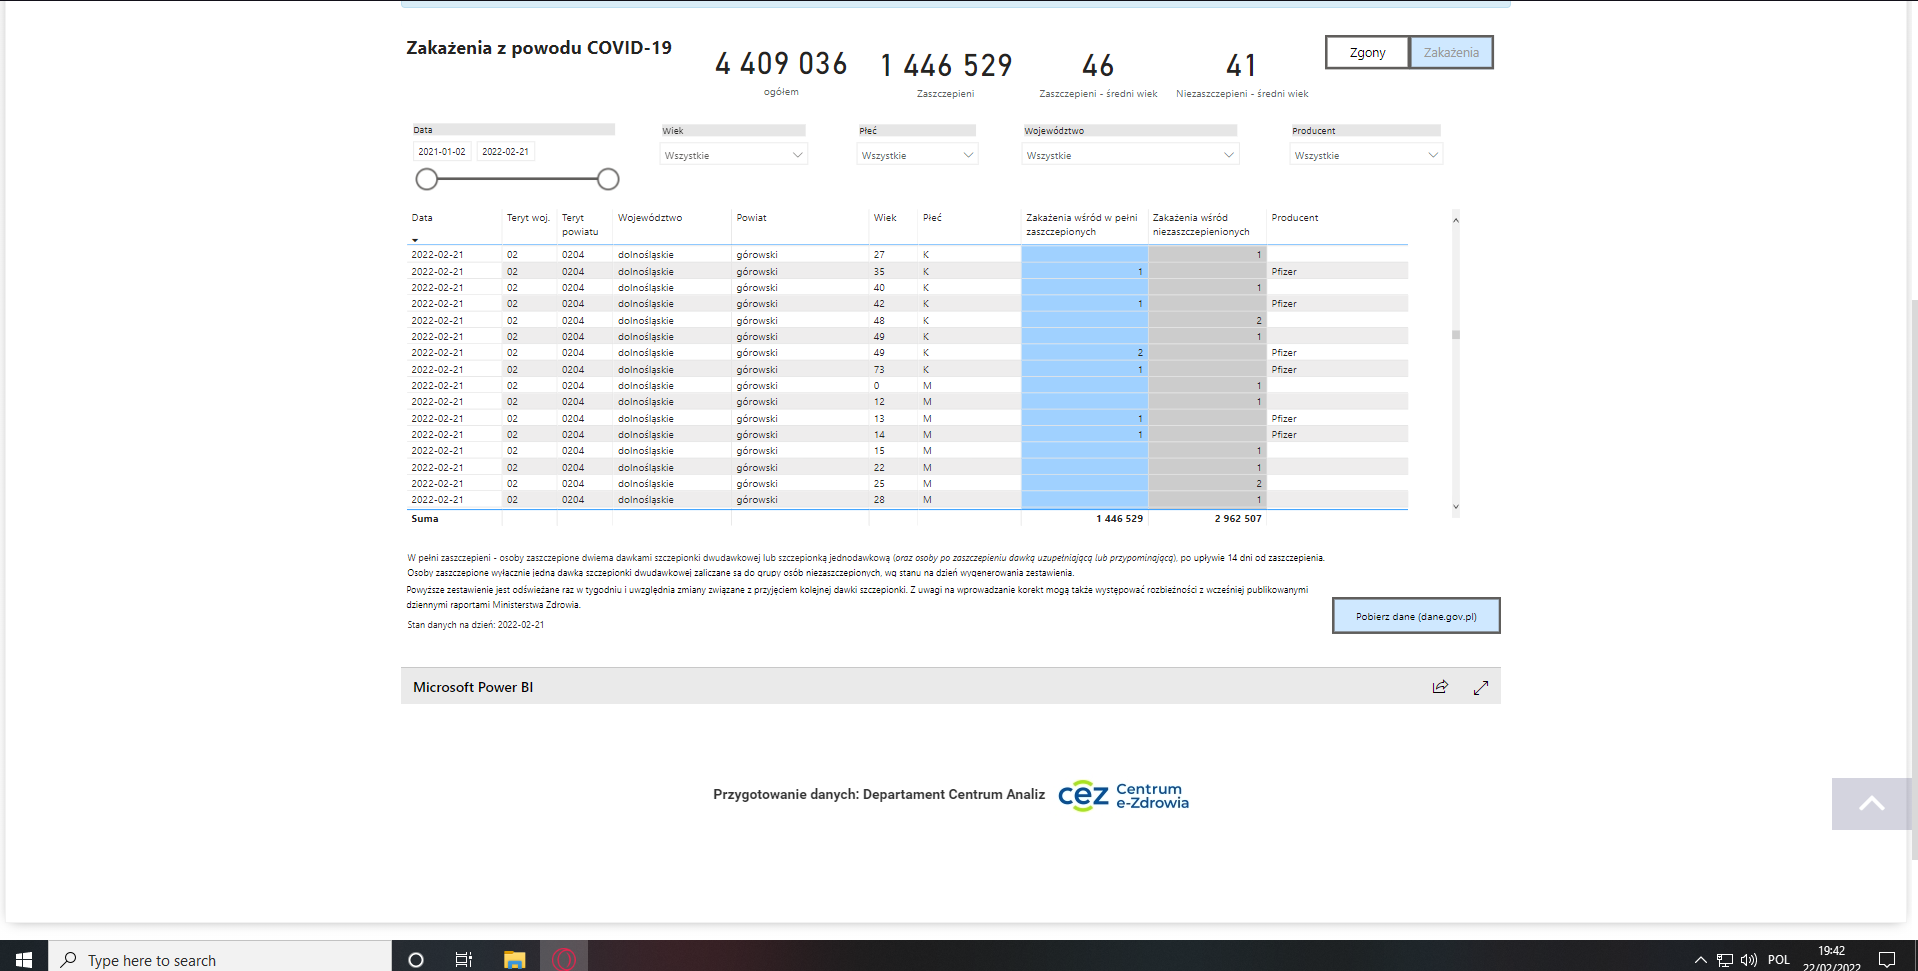This screenshot has width=1918, height=971.
Task: Click the end date field 2022-02-21
Action: click(x=505, y=152)
